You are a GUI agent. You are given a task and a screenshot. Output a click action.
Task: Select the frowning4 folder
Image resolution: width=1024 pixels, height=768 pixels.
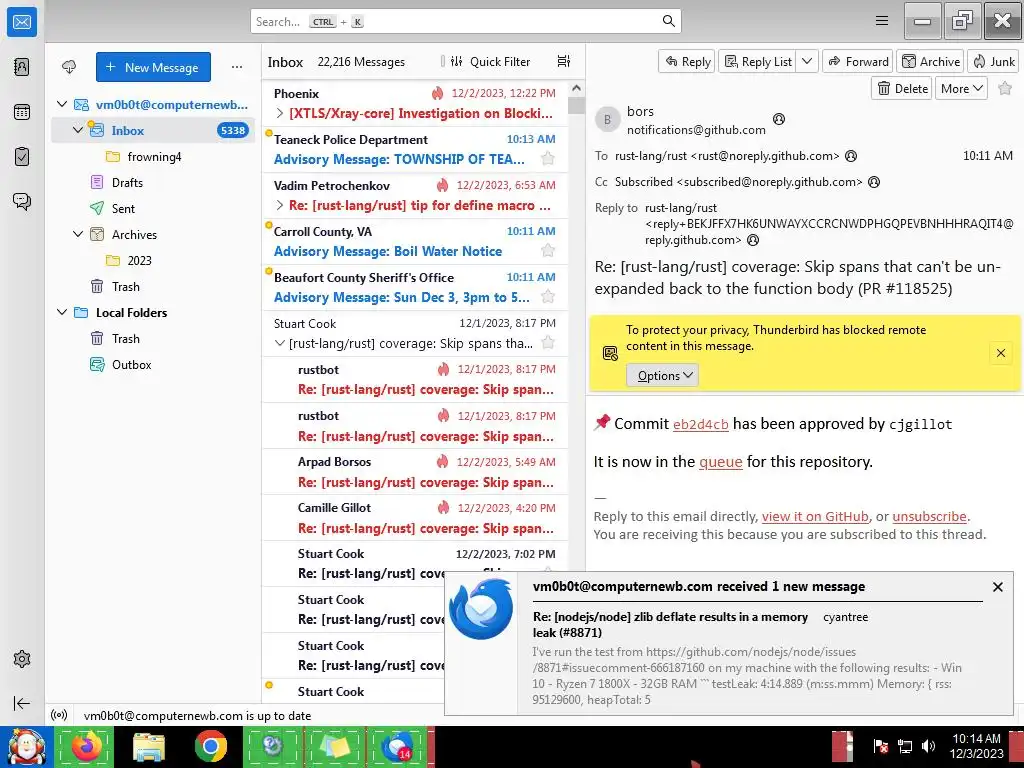153,156
